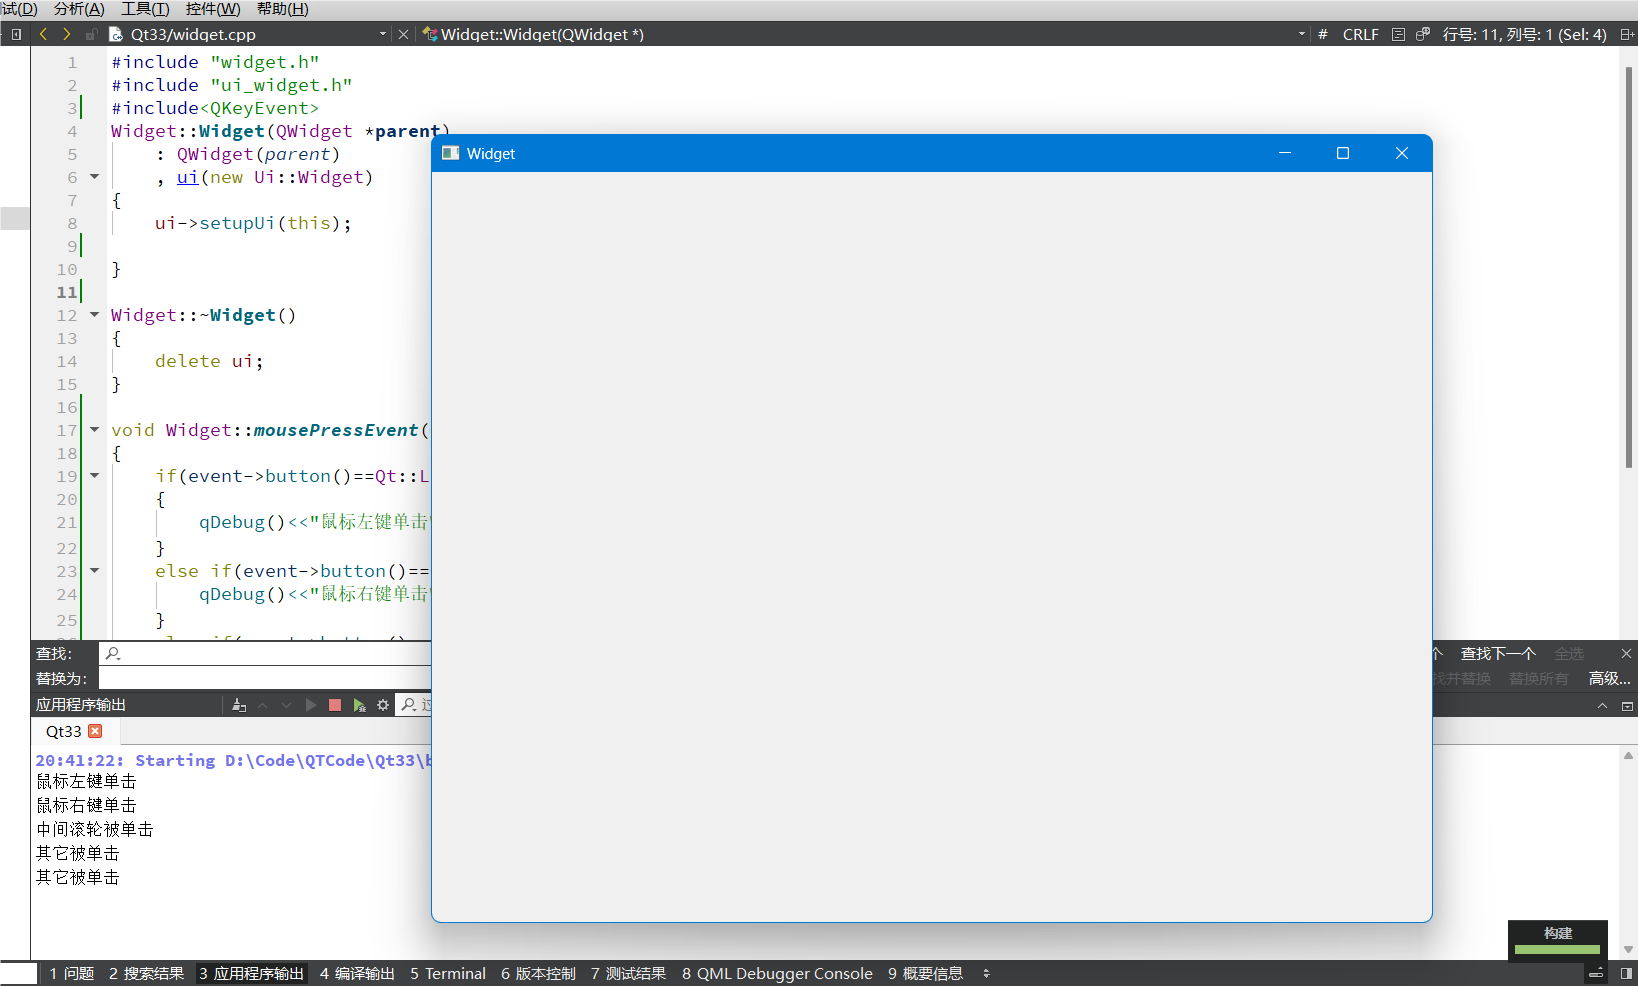The height and width of the screenshot is (986, 1638).
Task: Open the 工具(T) menu
Action: [145, 9]
